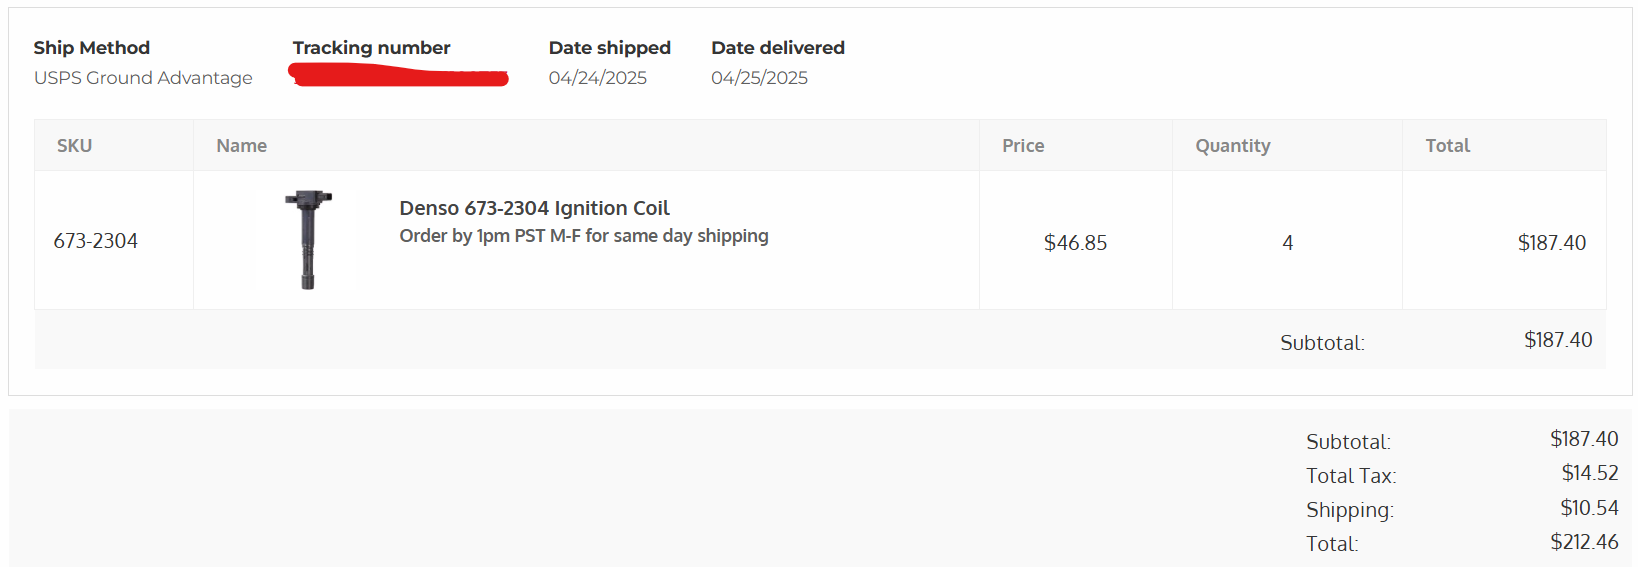The image size is (1638, 567).
Task: Click the 04/25/2025 delivered date
Action: (x=759, y=78)
